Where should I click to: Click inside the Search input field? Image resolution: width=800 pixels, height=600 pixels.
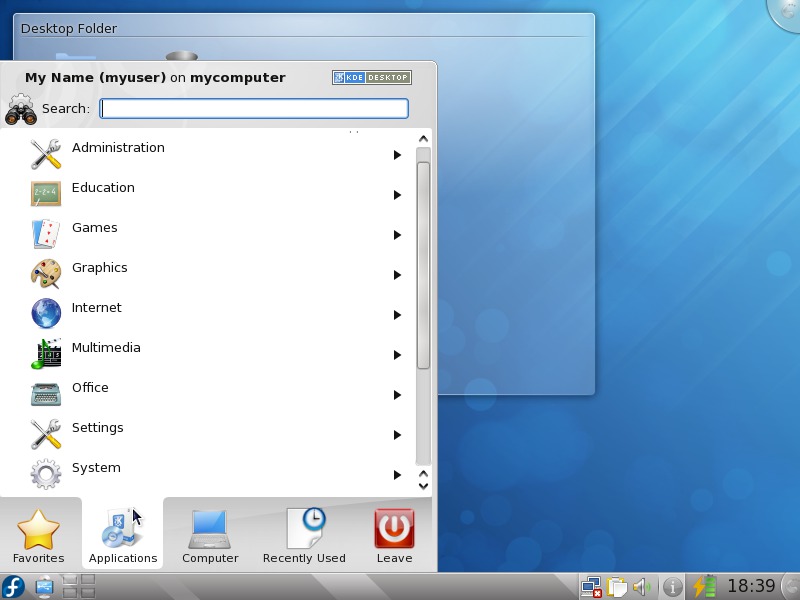pyautogui.click(x=254, y=109)
